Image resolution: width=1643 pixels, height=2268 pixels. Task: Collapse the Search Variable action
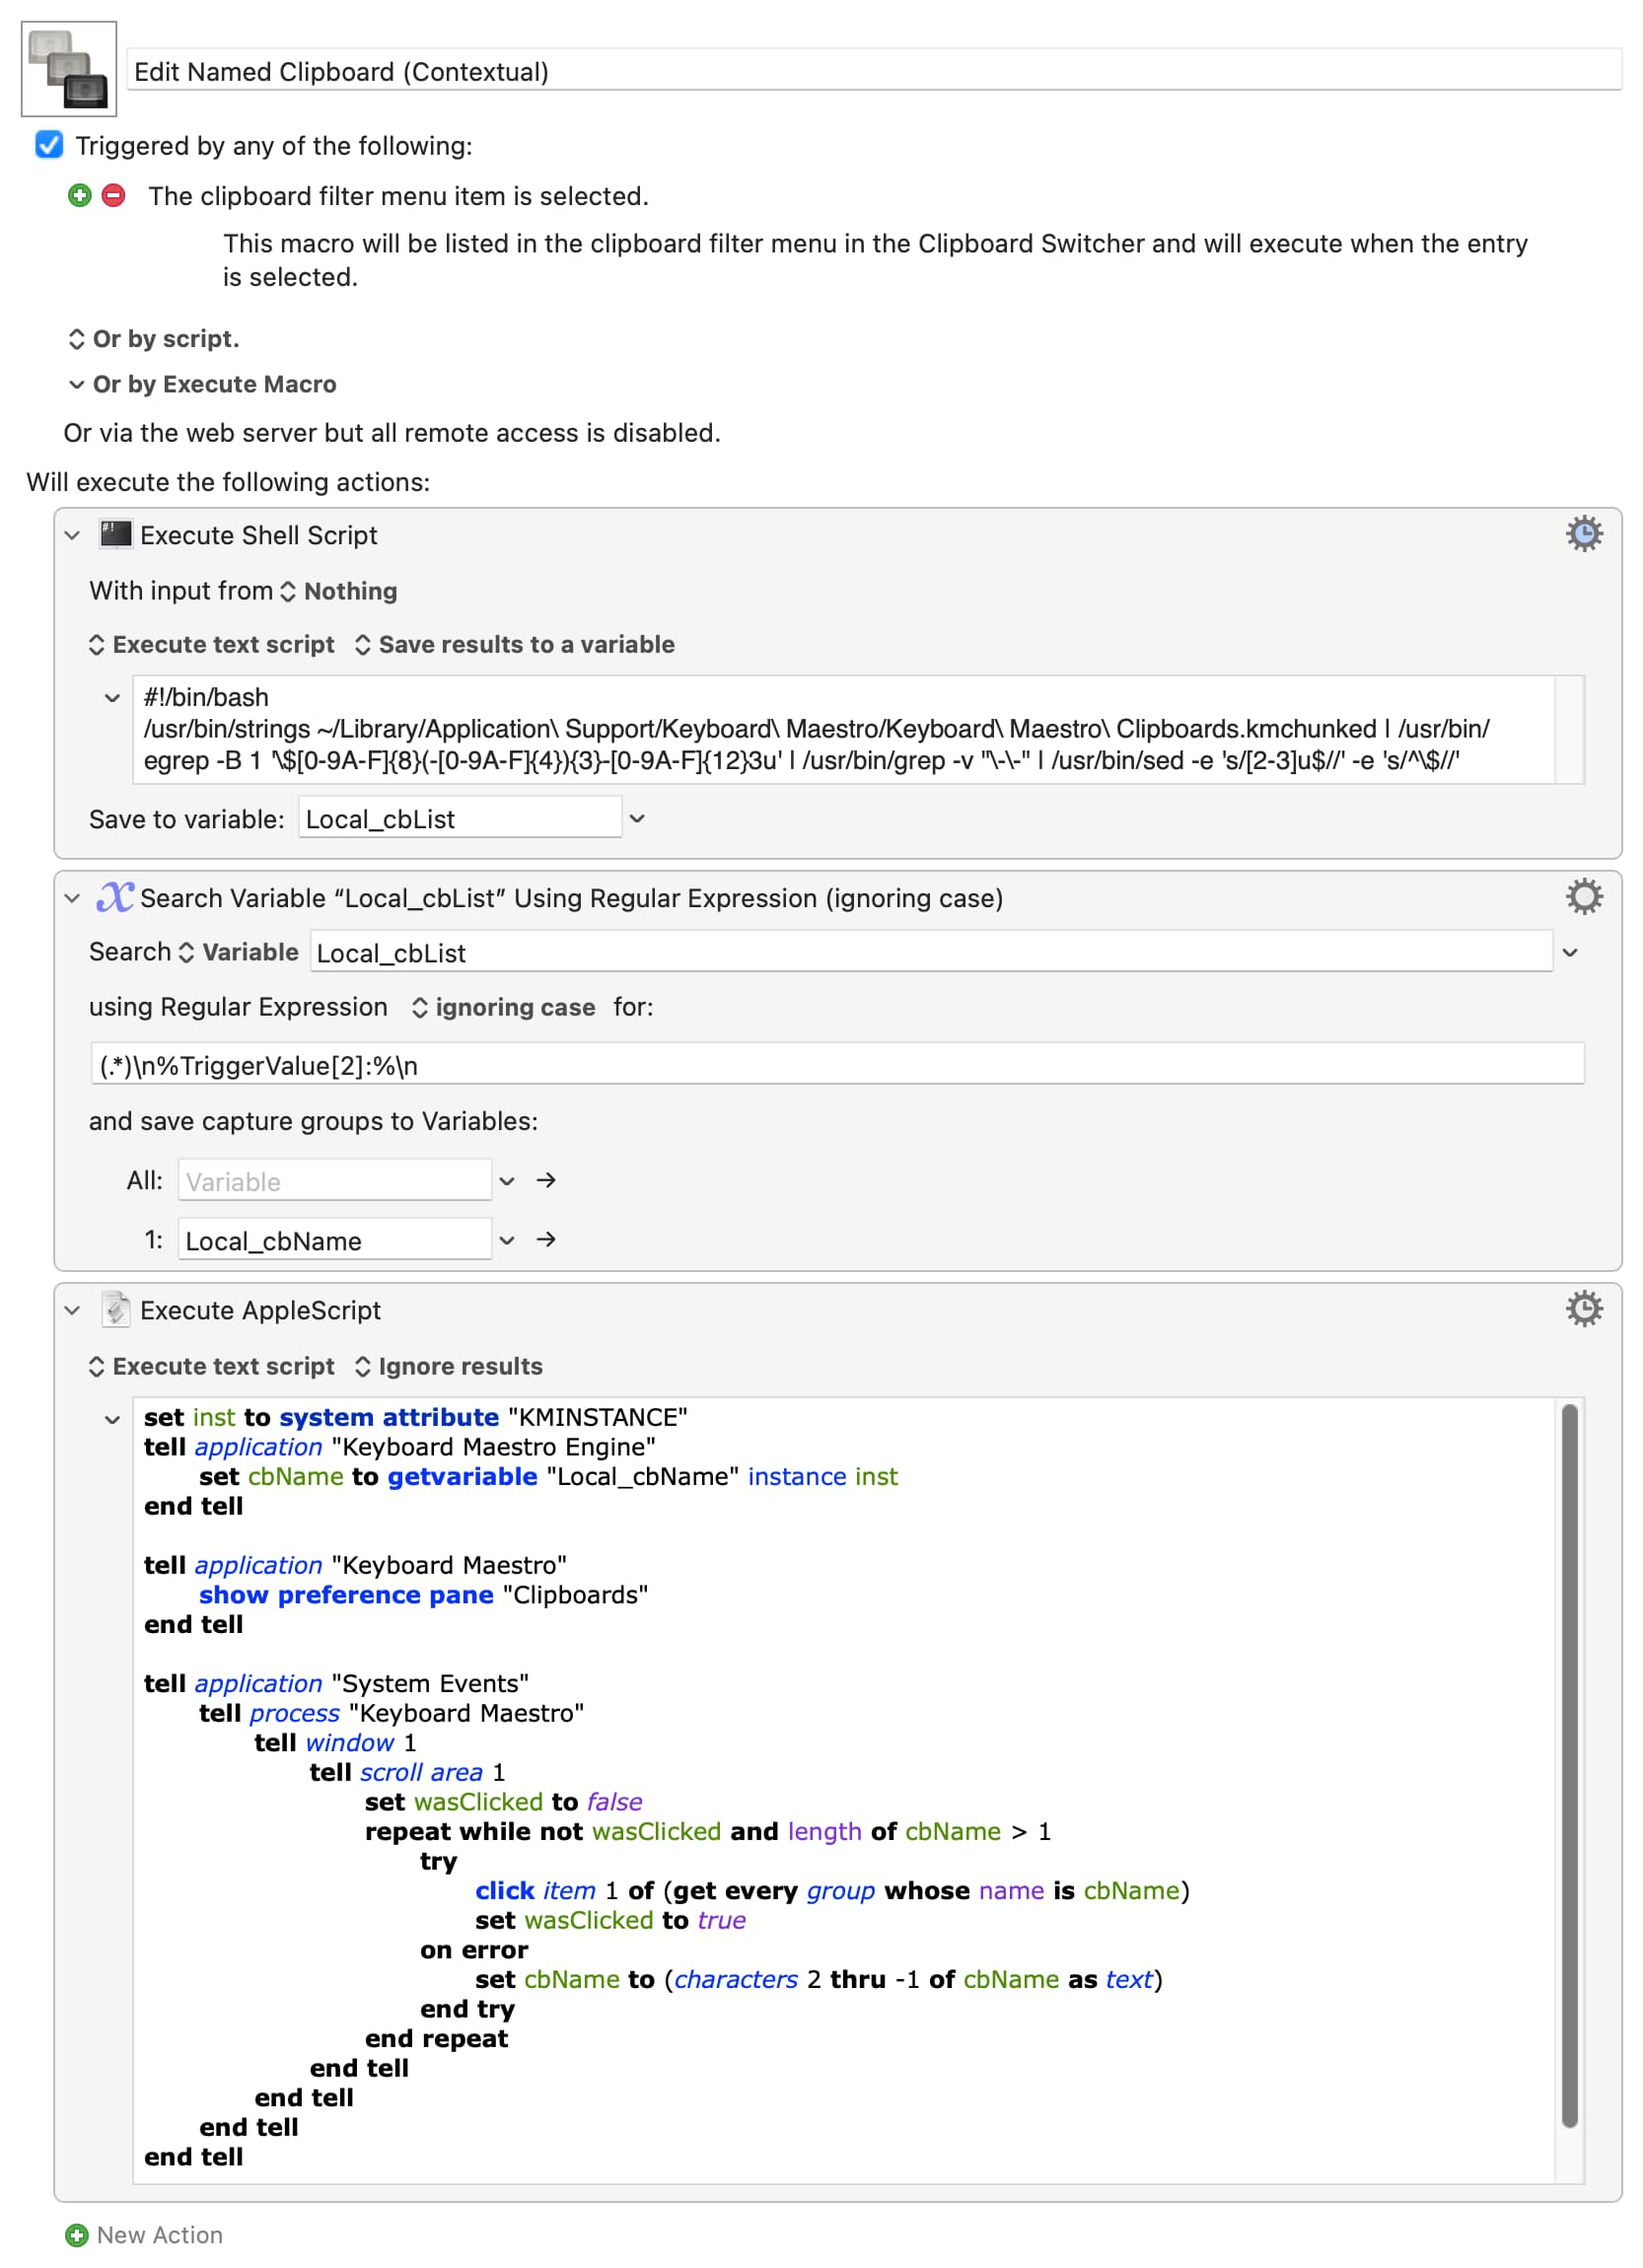[72, 898]
